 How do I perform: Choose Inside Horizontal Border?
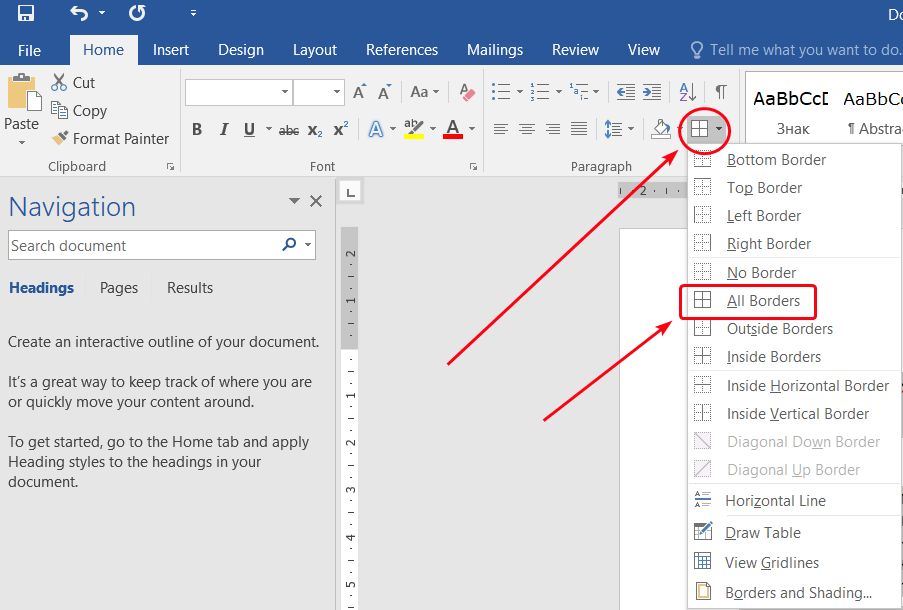(794, 385)
